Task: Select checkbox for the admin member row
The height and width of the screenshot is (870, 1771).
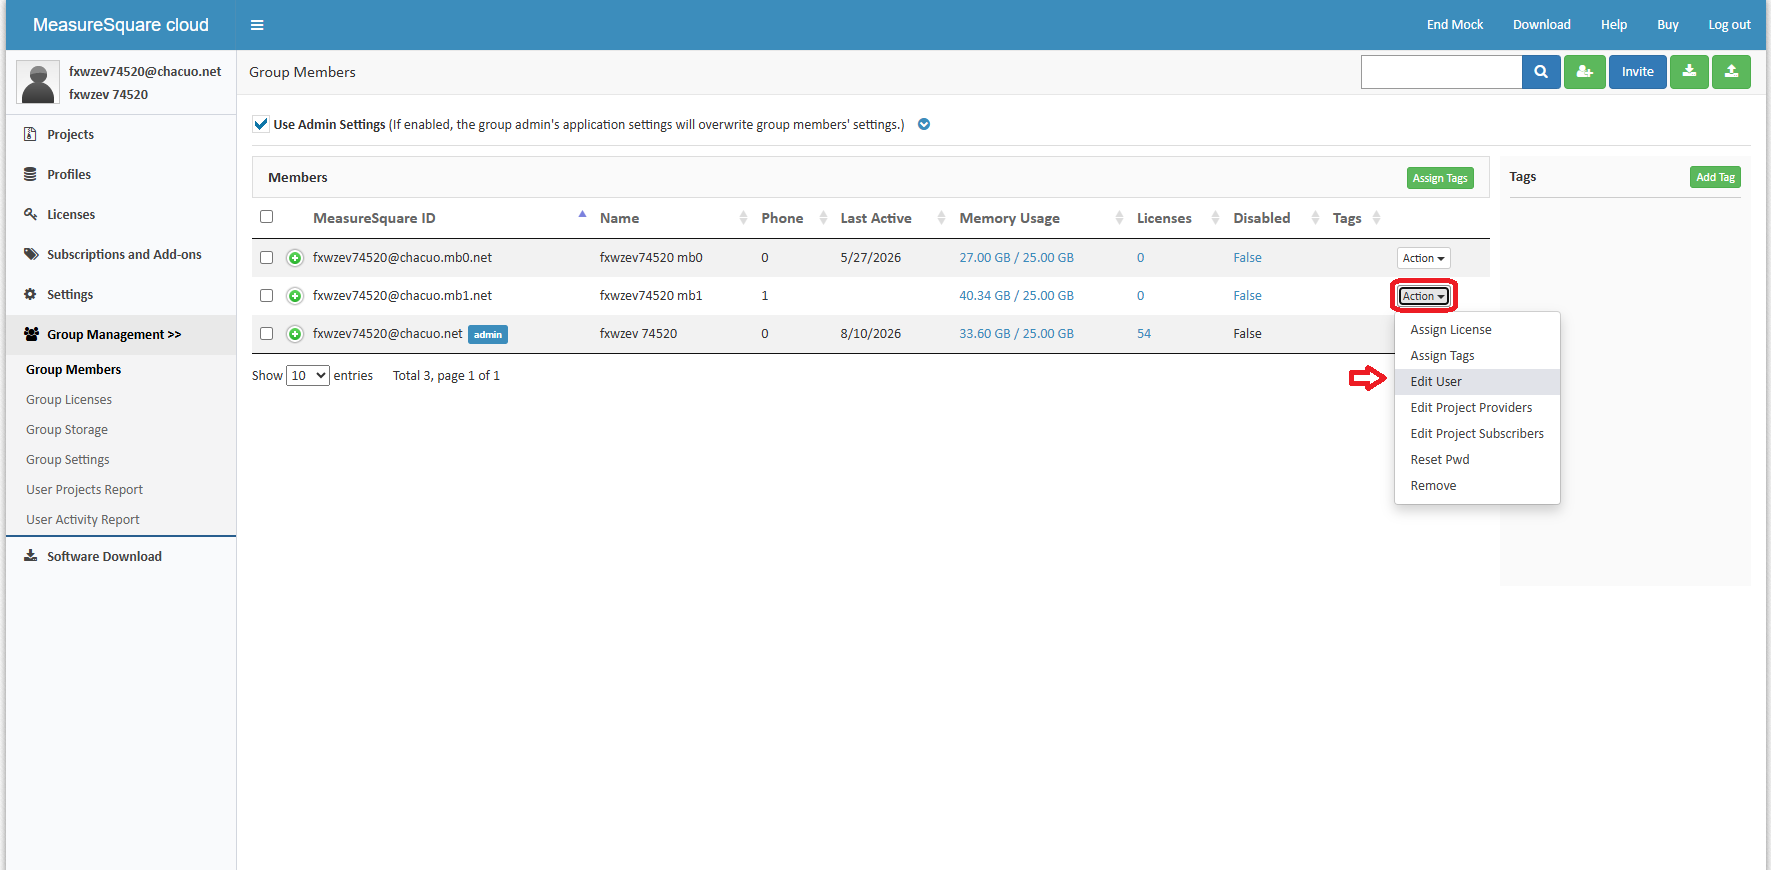Action: click(x=266, y=333)
